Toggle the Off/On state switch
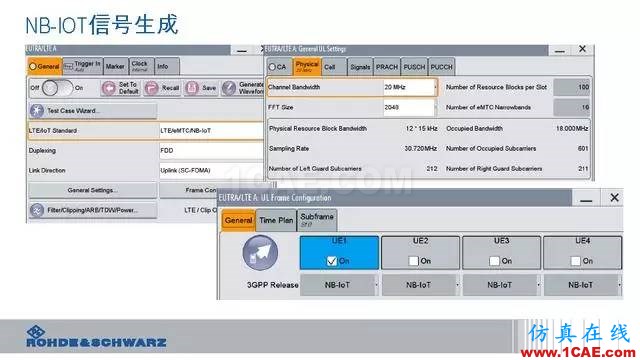The width and height of the screenshot is (640, 360). [x=57, y=88]
